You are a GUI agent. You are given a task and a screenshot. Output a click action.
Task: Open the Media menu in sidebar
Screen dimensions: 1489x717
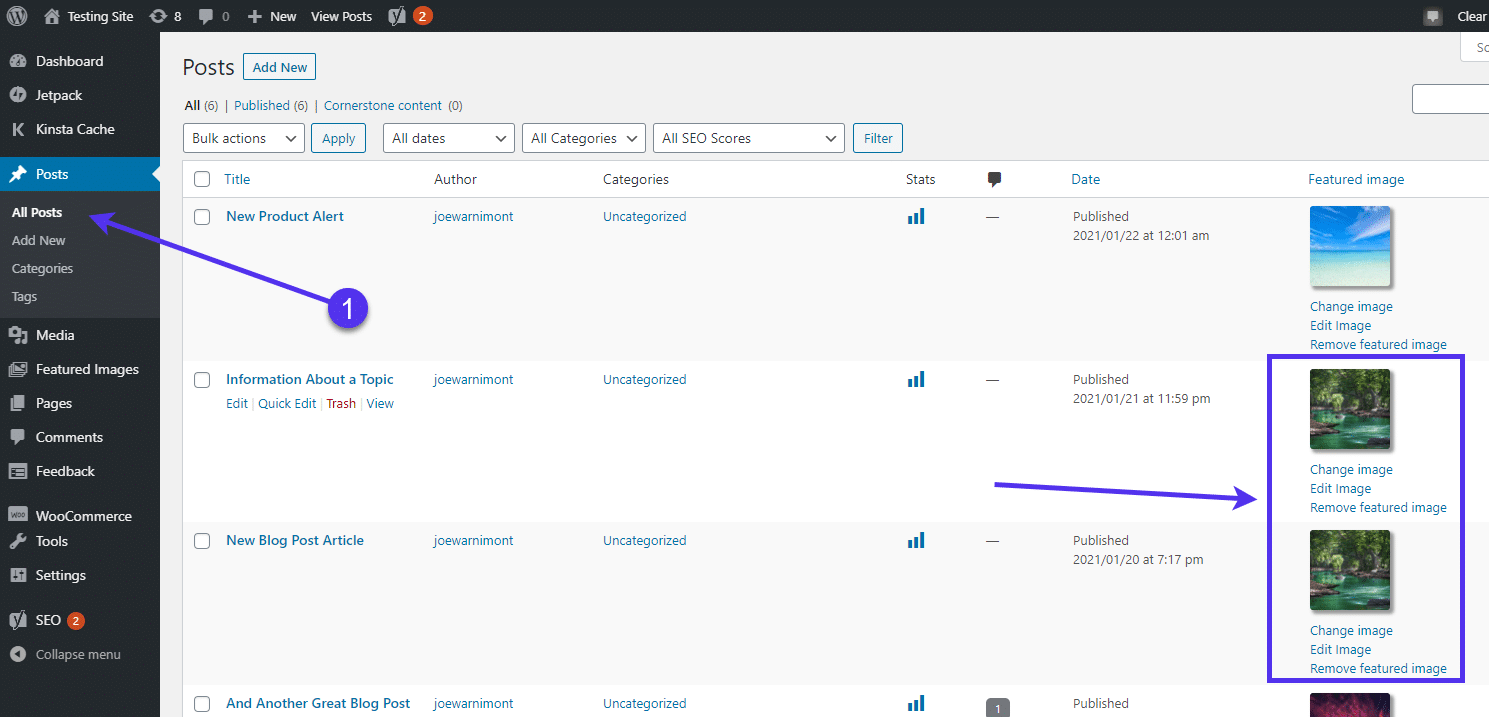tap(55, 335)
